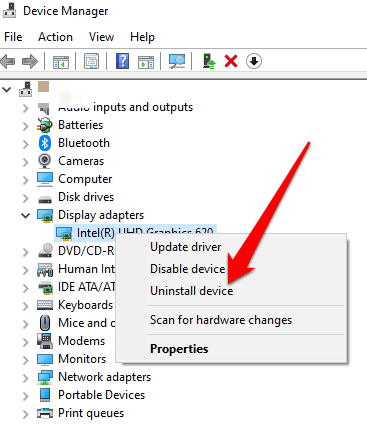Click the Keyboards category icon
Viewport: 367px width, 430px height.
[x=45, y=305]
